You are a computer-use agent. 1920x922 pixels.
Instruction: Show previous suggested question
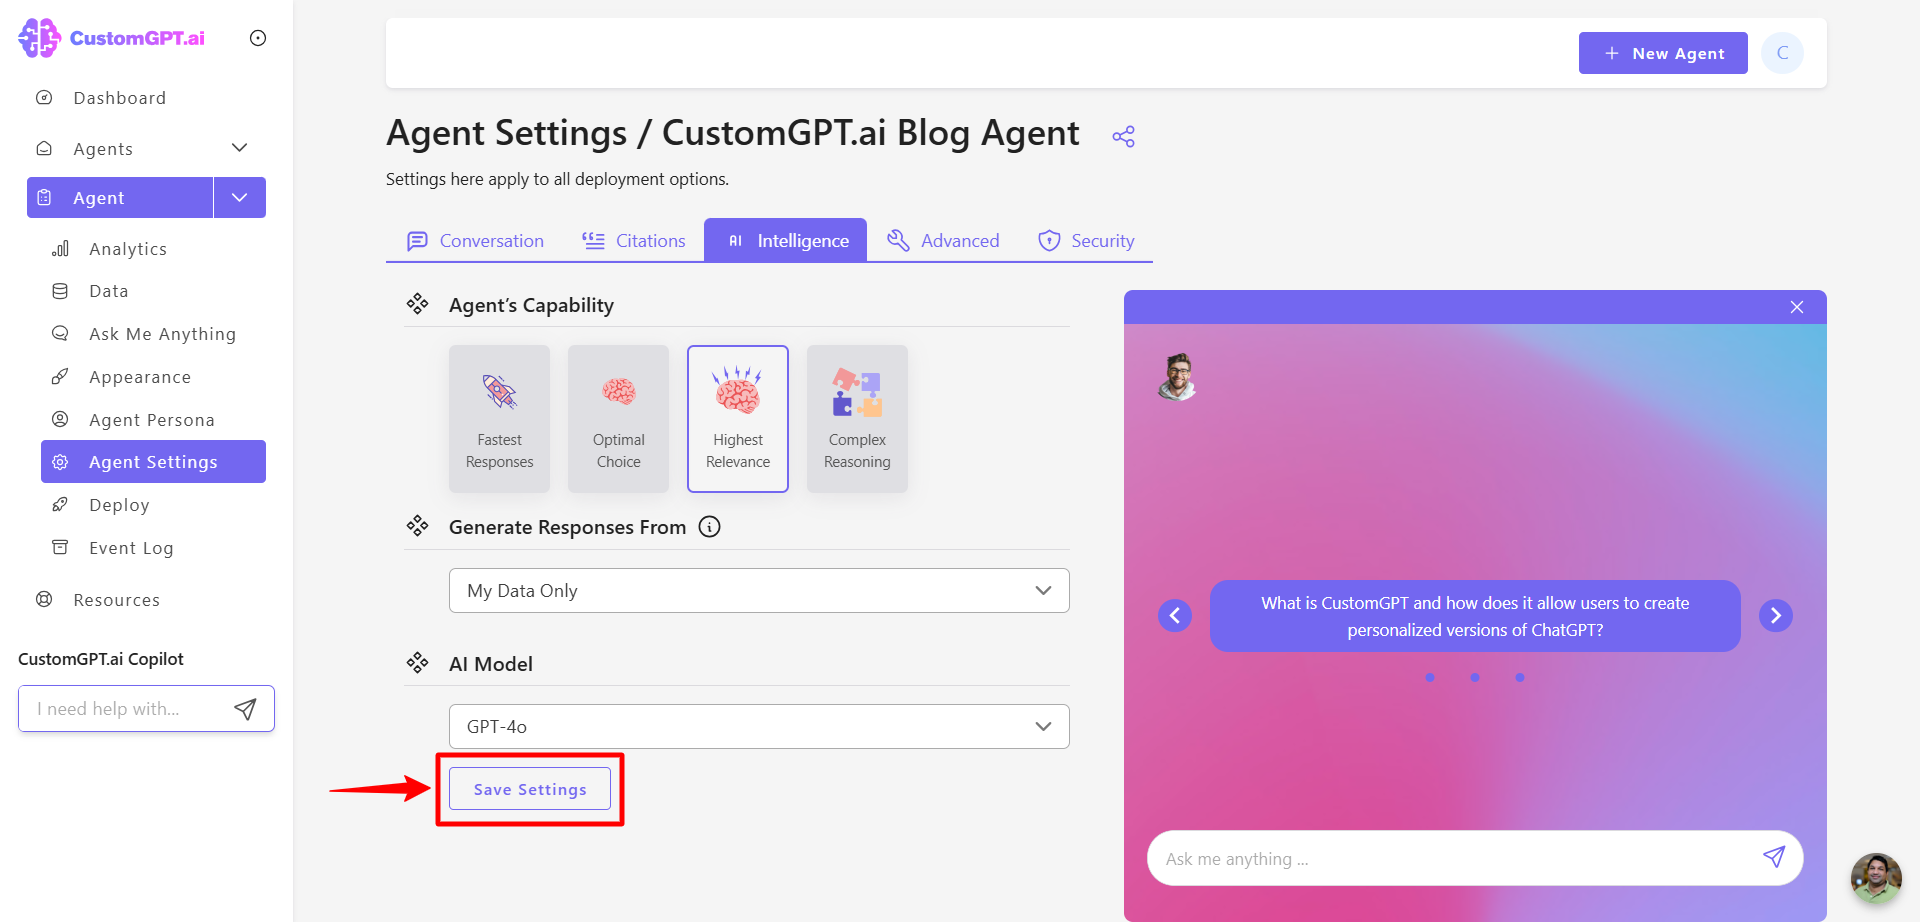tap(1175, 615)
